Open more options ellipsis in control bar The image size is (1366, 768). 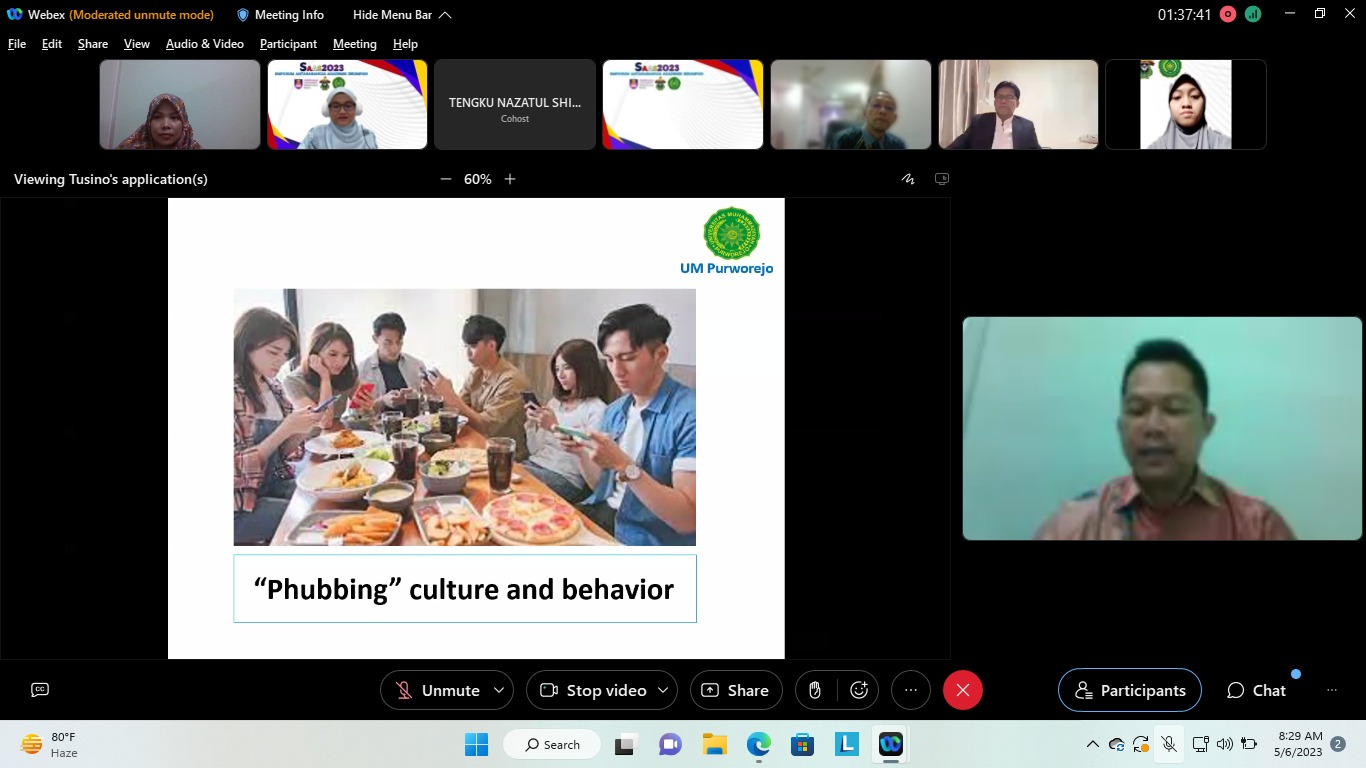pos(911,690)
